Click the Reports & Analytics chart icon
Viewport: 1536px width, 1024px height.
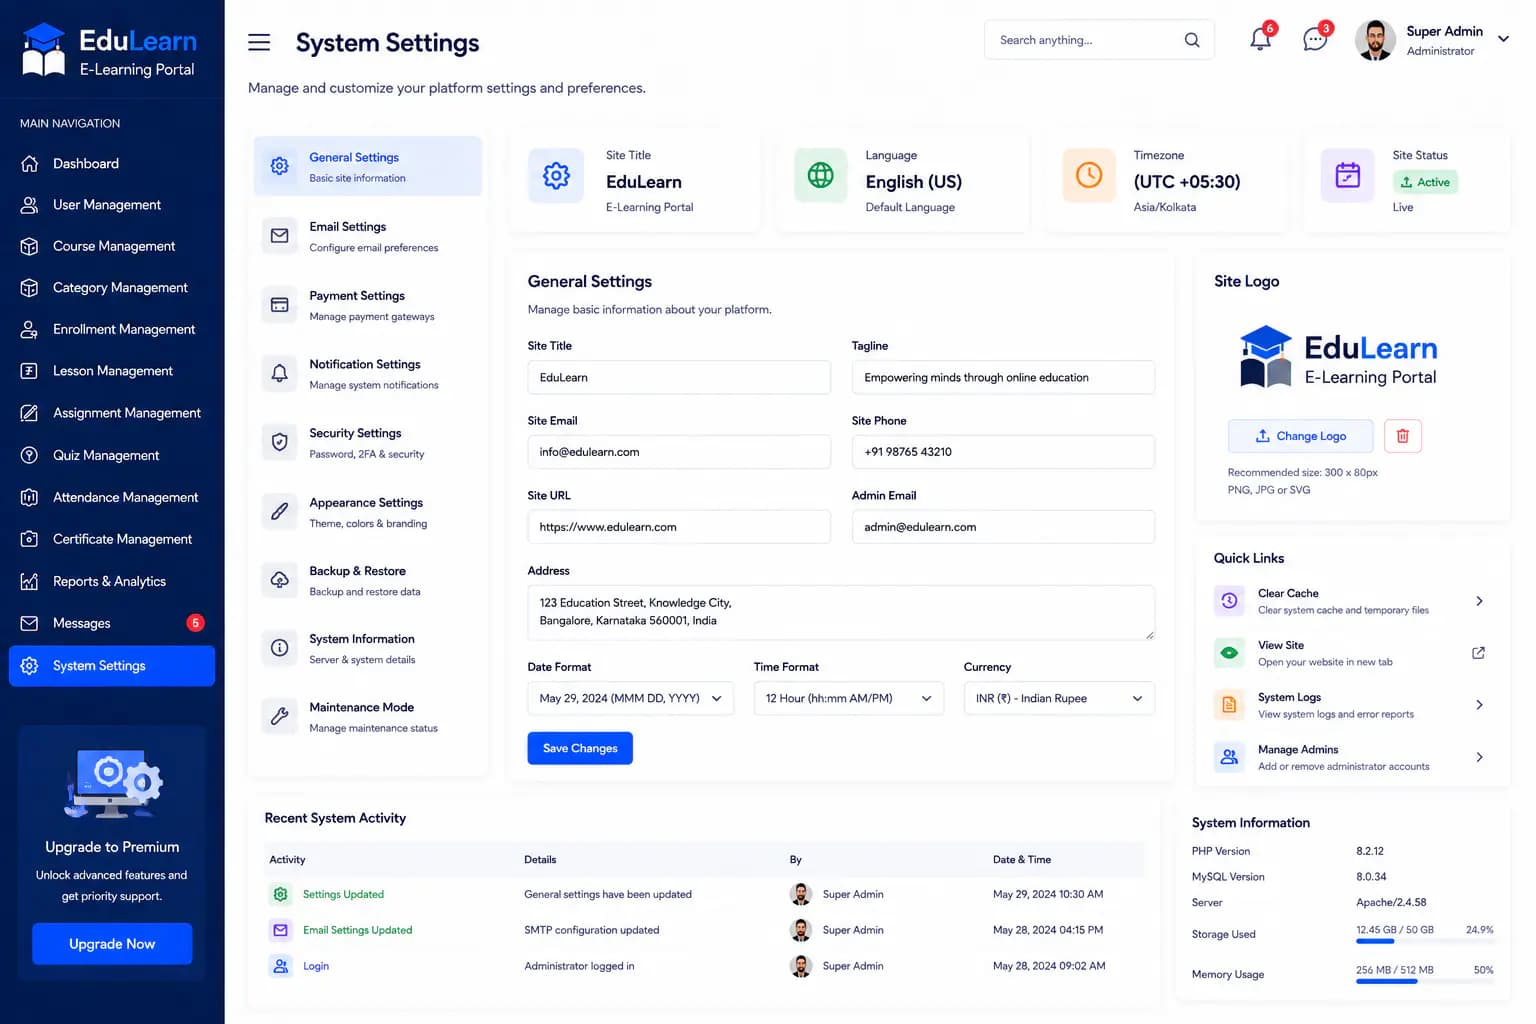tap(30, 581)
